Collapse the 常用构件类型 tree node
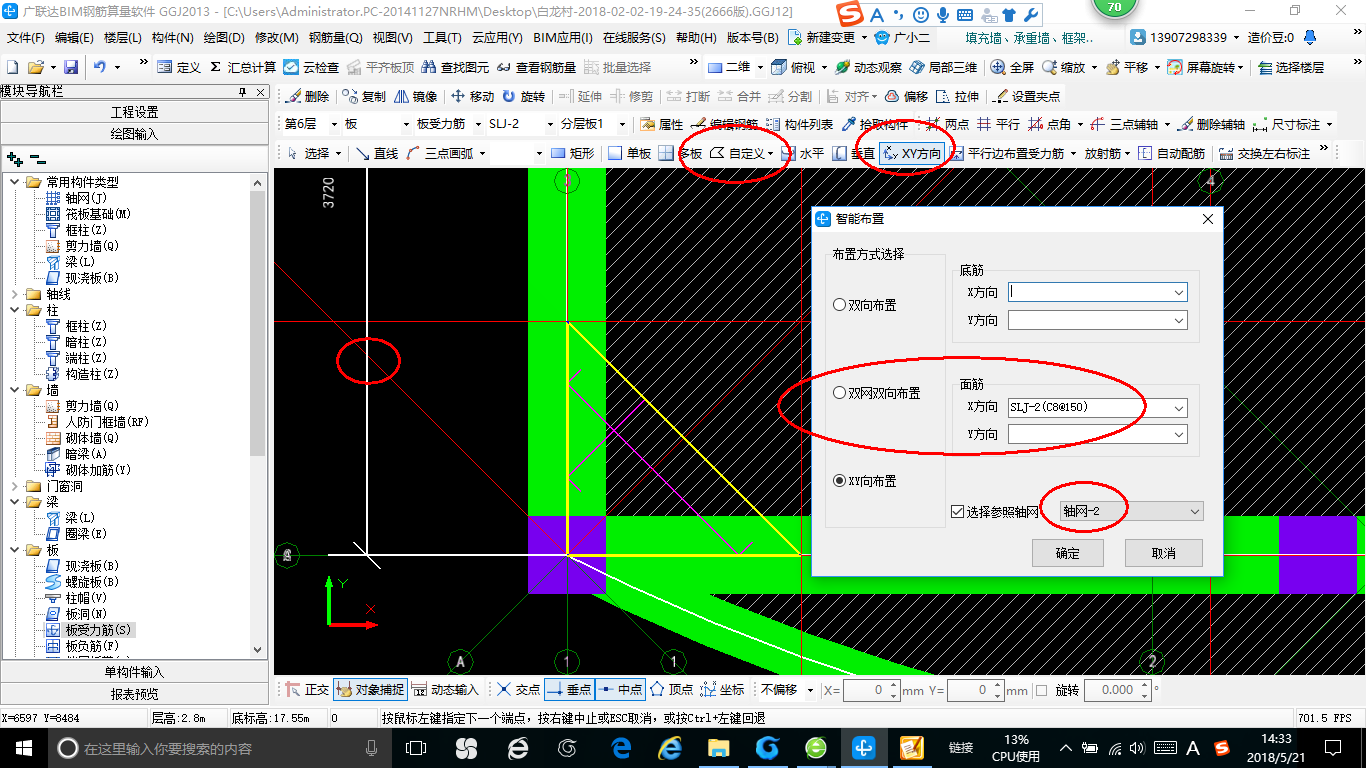1366x768 pixels. (x=14, y=182)
